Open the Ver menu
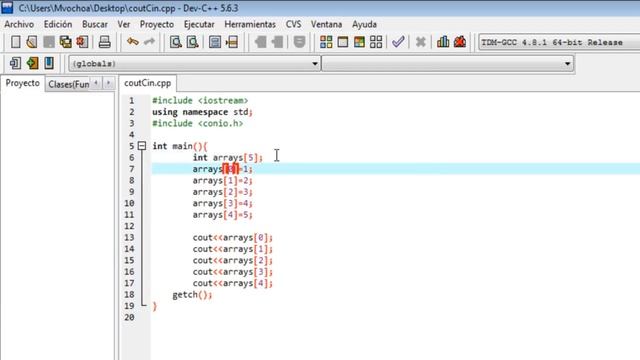This screenshot has height=360, width=640. point(124,24)
